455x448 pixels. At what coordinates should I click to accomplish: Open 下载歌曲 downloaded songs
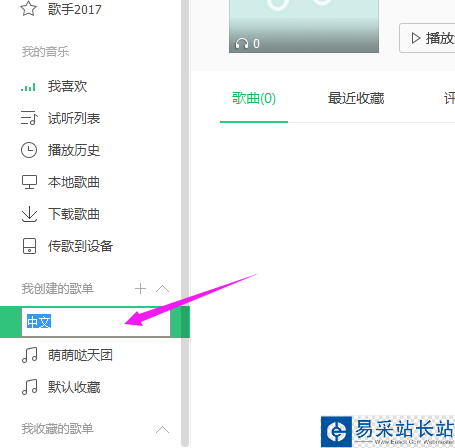74,214
